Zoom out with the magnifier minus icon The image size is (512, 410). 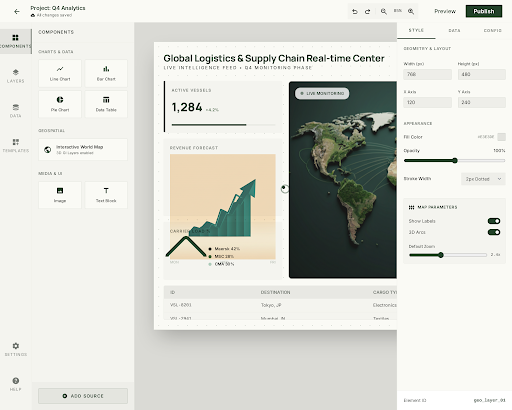(384, 12)
